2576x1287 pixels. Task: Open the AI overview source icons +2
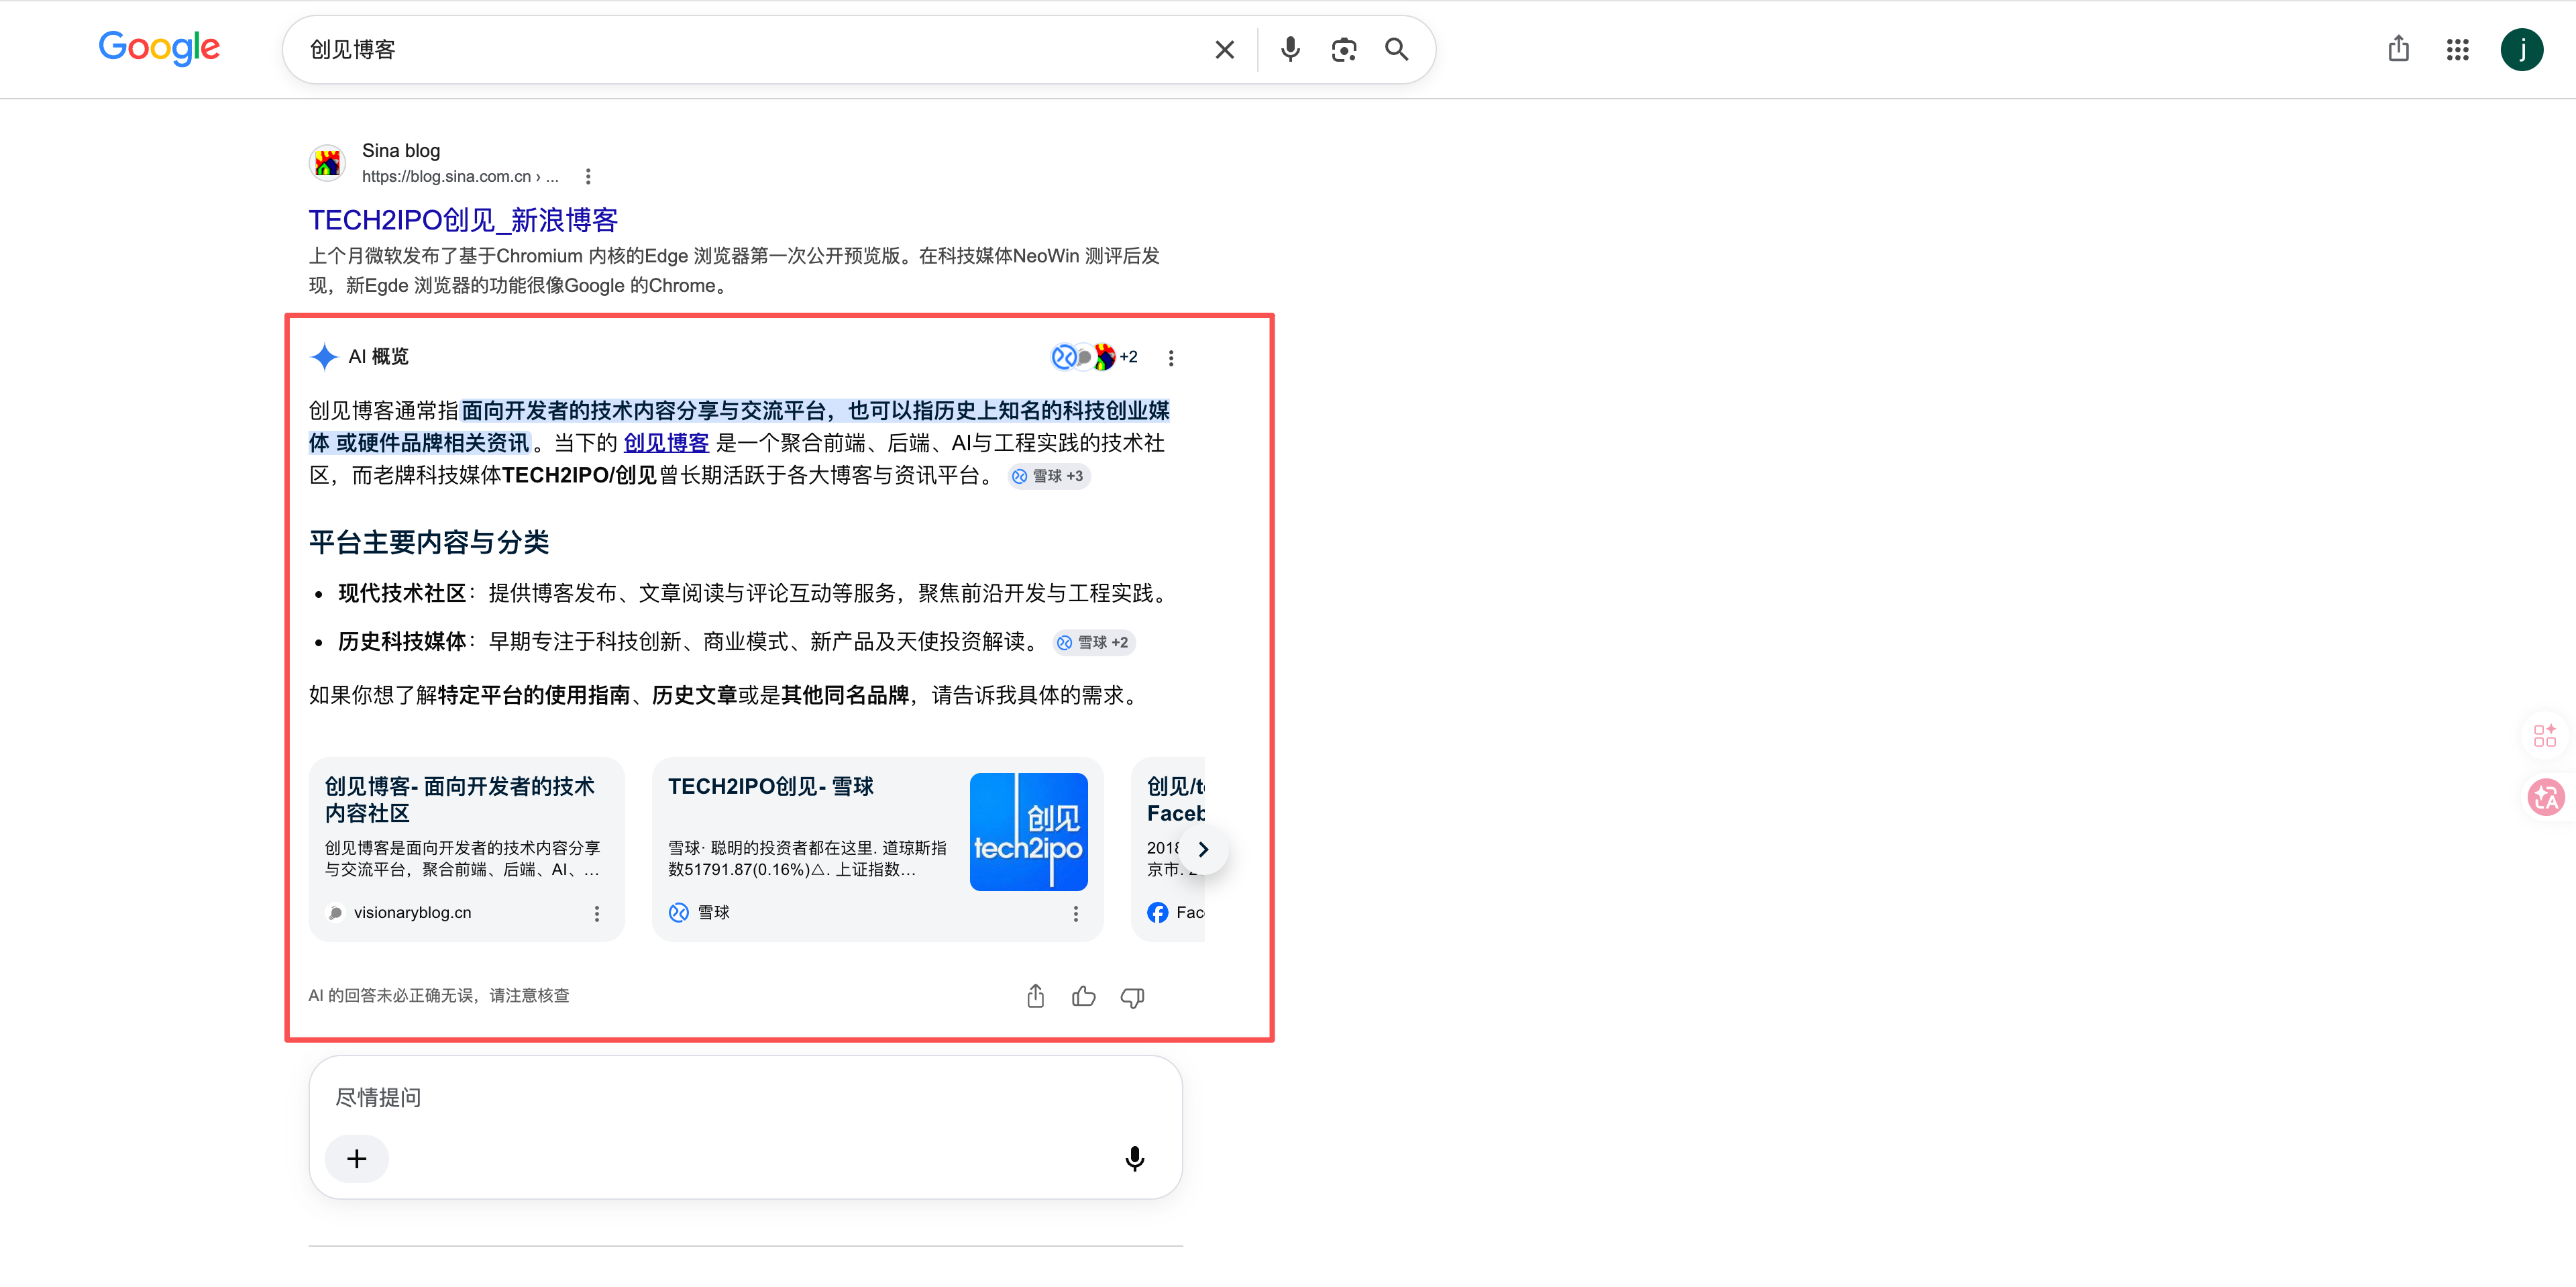[x=1095, y=357]
